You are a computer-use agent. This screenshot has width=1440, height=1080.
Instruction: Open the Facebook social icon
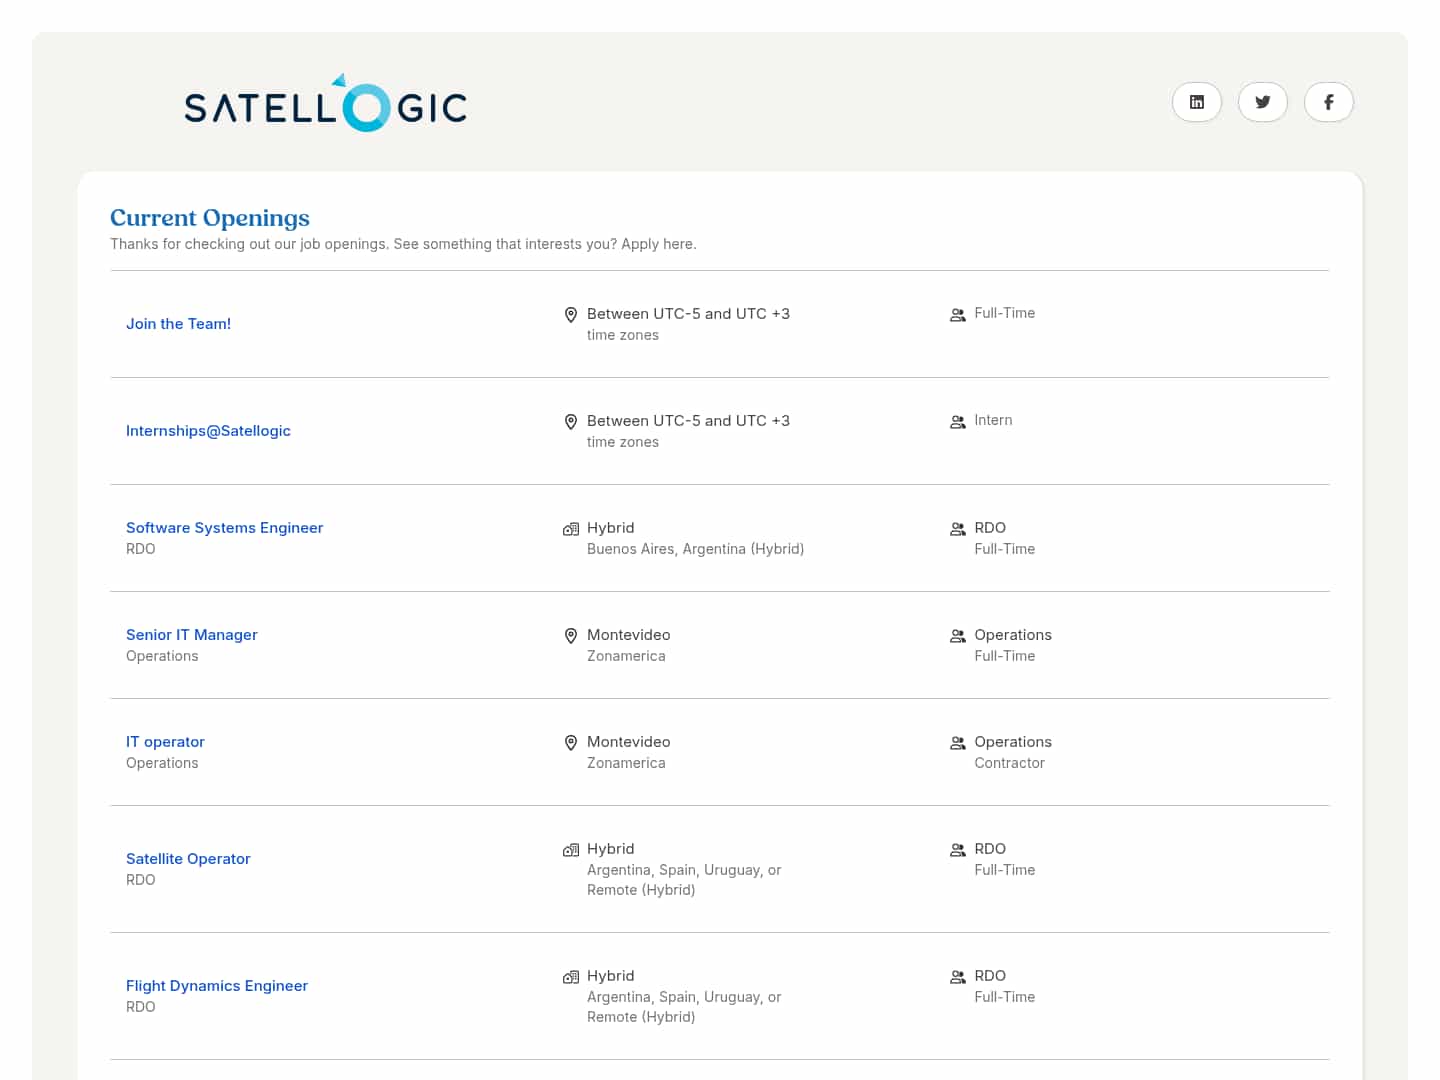pos(1328,102)
